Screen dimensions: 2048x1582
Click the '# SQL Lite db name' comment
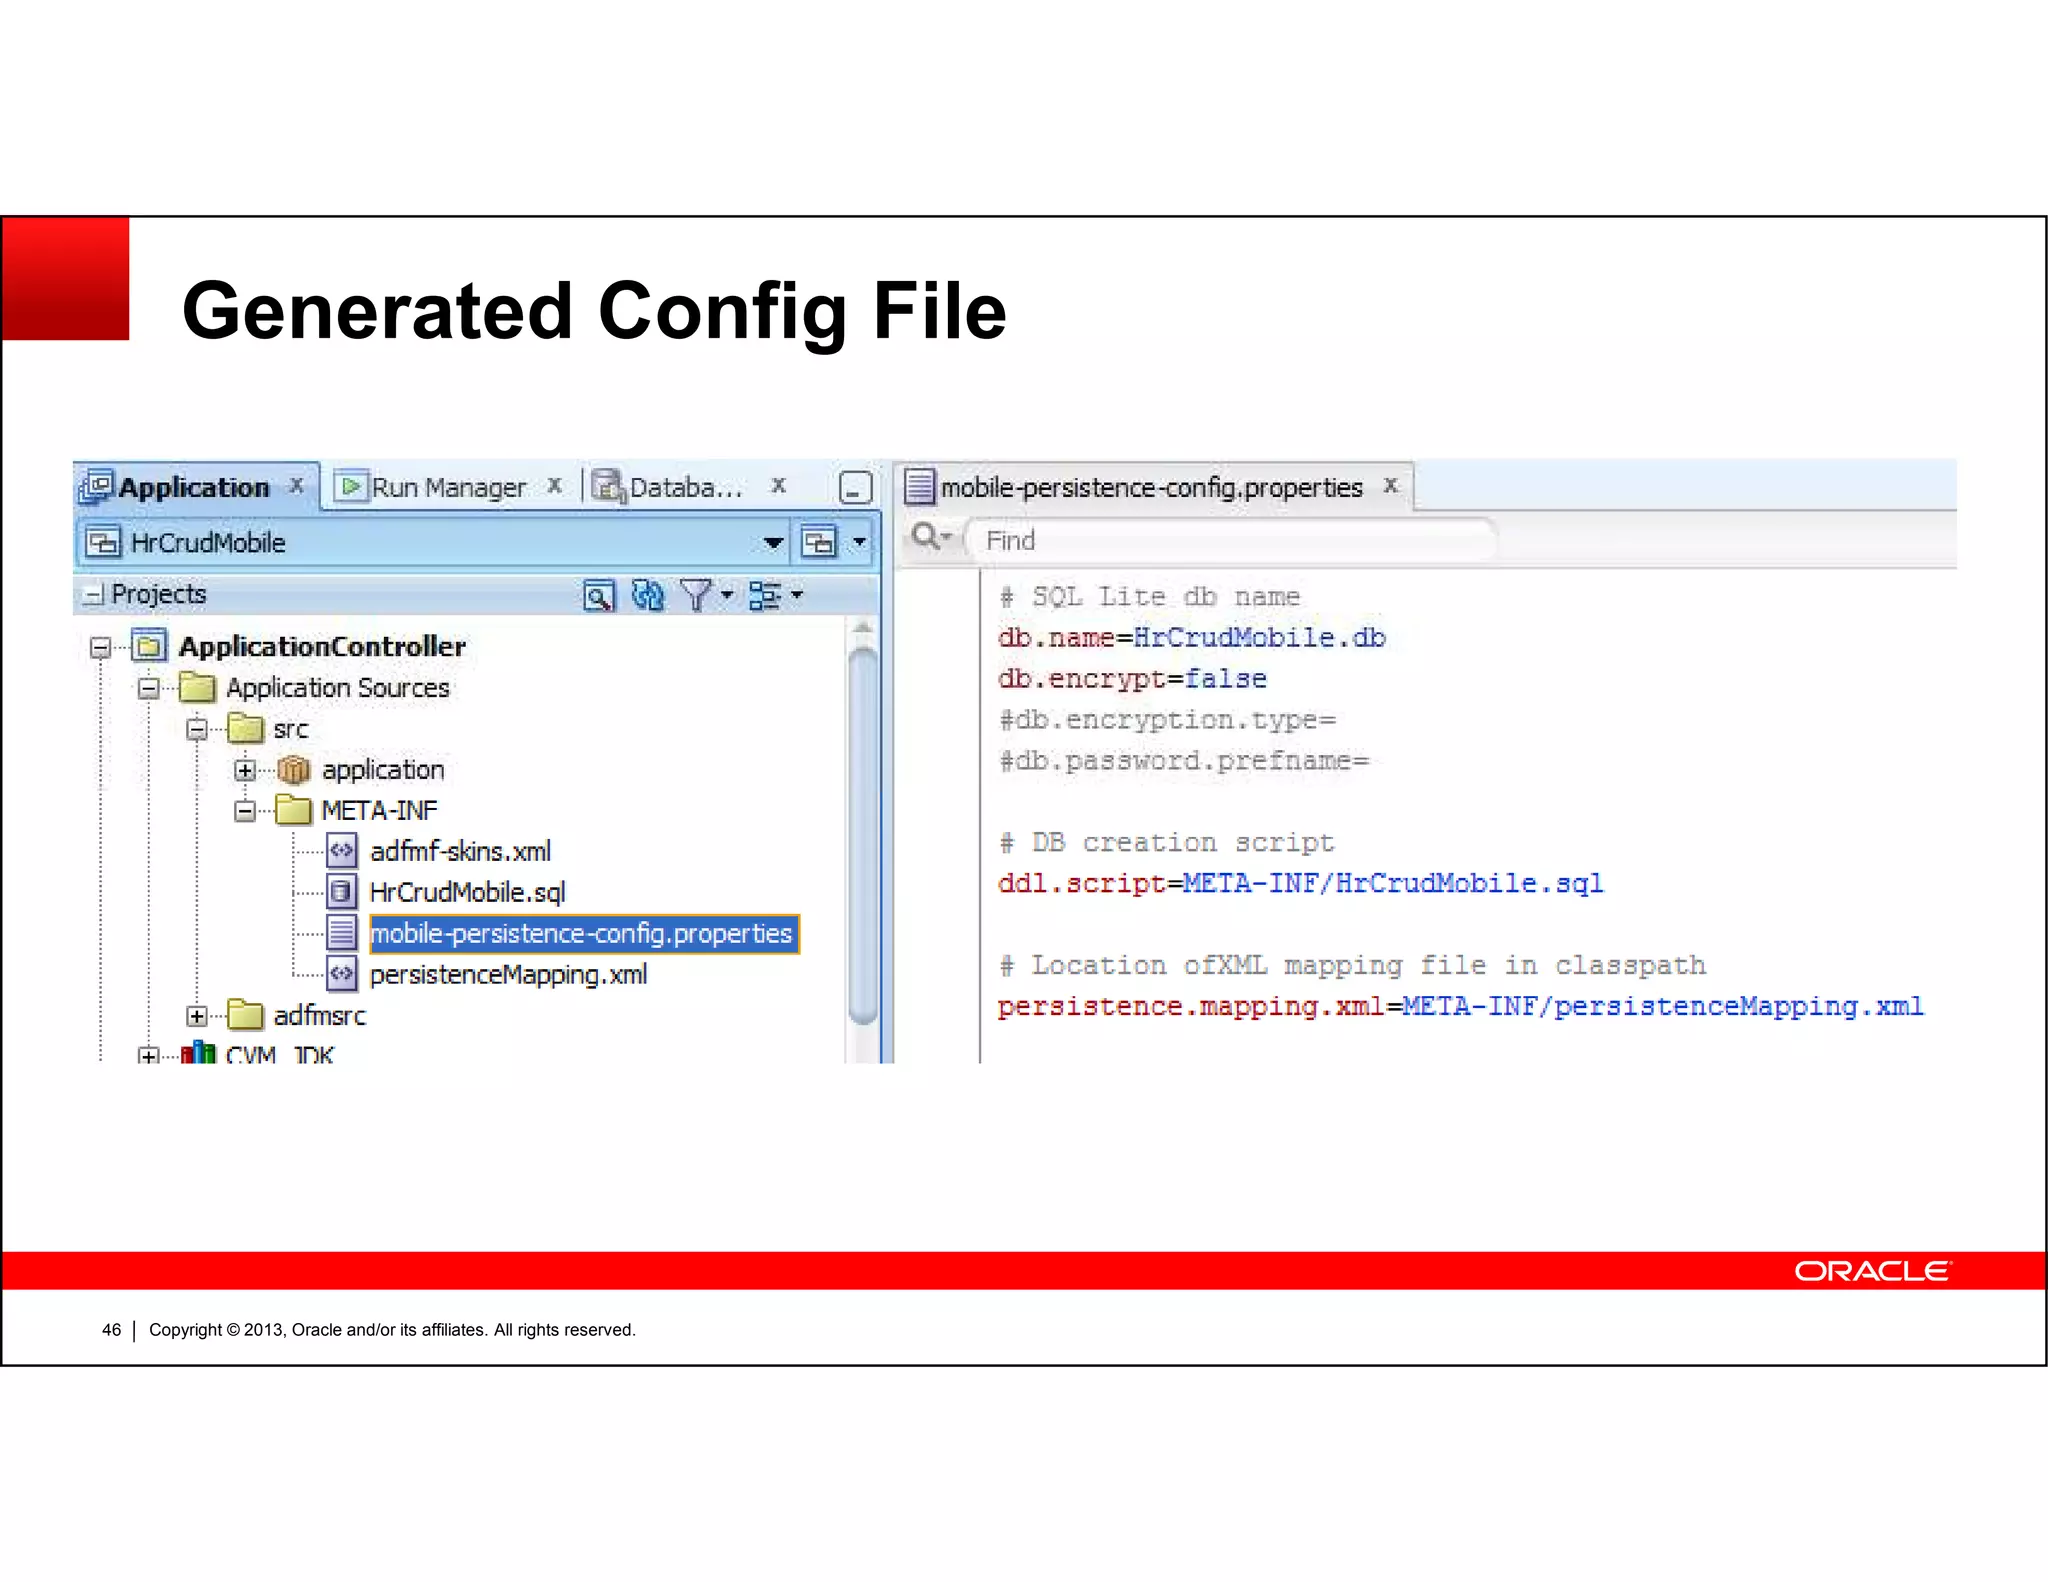click(x=1149, y=597)
